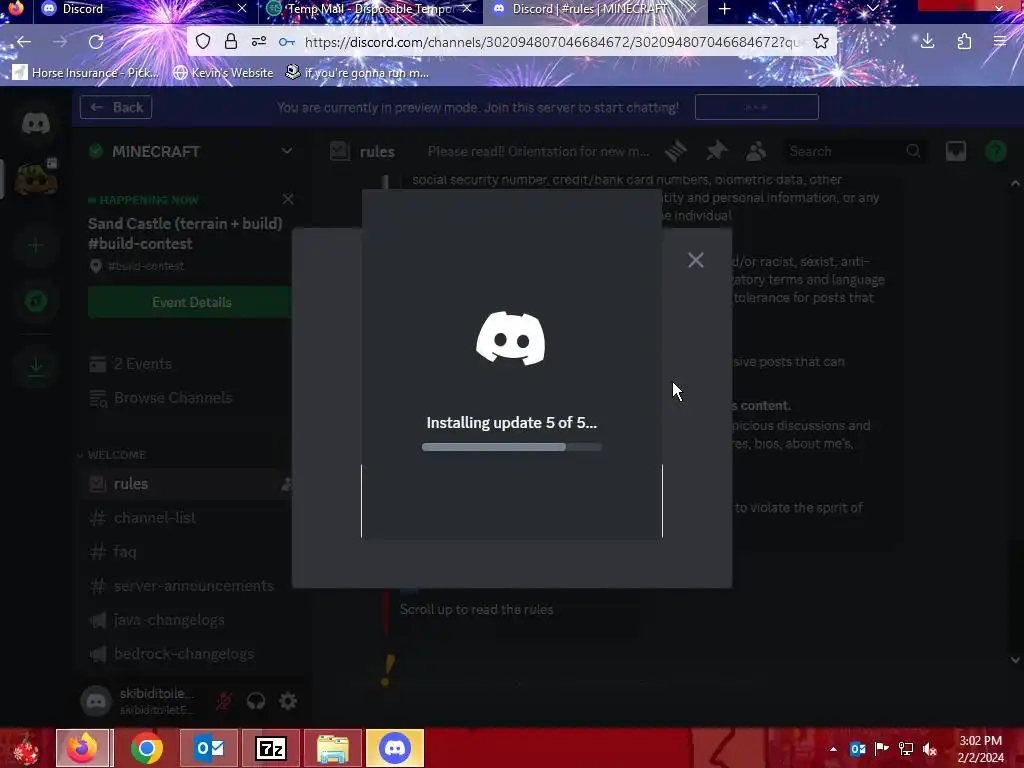
Task: Open User Settings gear icon
Action: pos(288,701)
